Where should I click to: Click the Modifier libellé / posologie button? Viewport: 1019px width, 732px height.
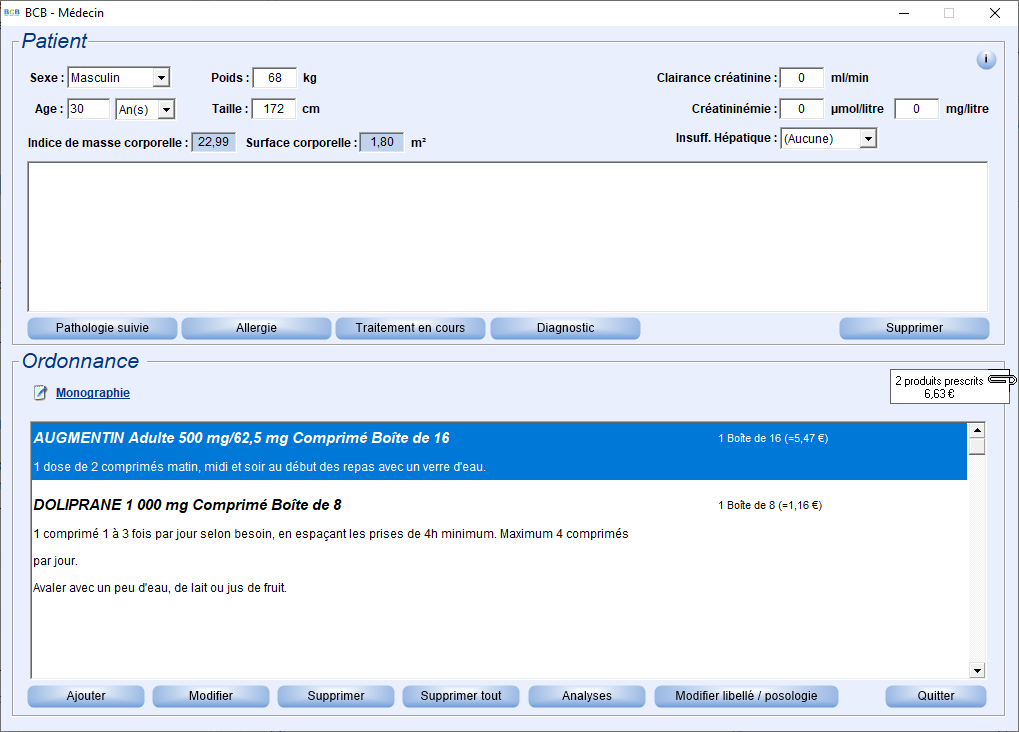click(x=746, y=696)
